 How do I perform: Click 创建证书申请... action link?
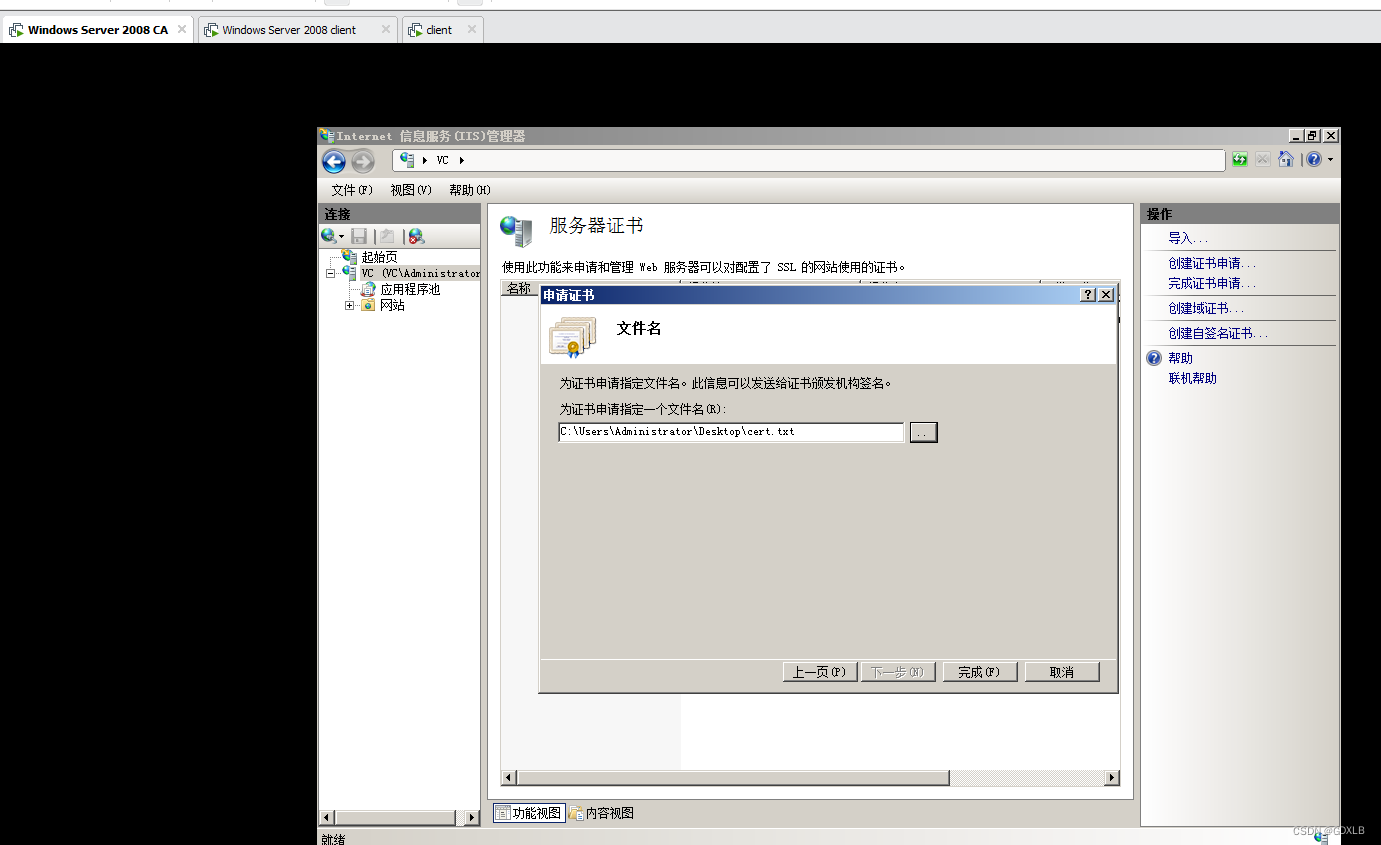(1212, 263)
